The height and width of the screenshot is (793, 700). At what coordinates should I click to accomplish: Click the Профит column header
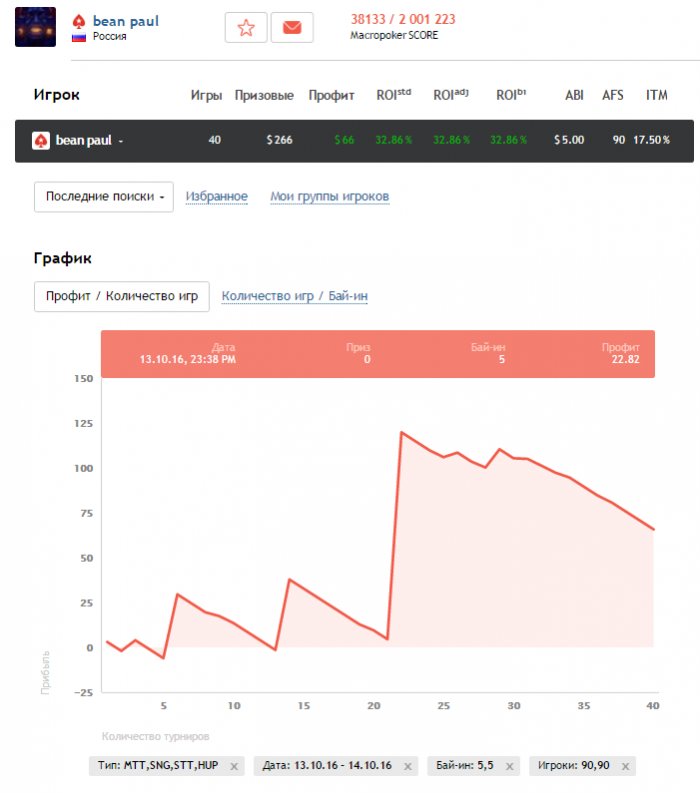(x=331, y=96)
